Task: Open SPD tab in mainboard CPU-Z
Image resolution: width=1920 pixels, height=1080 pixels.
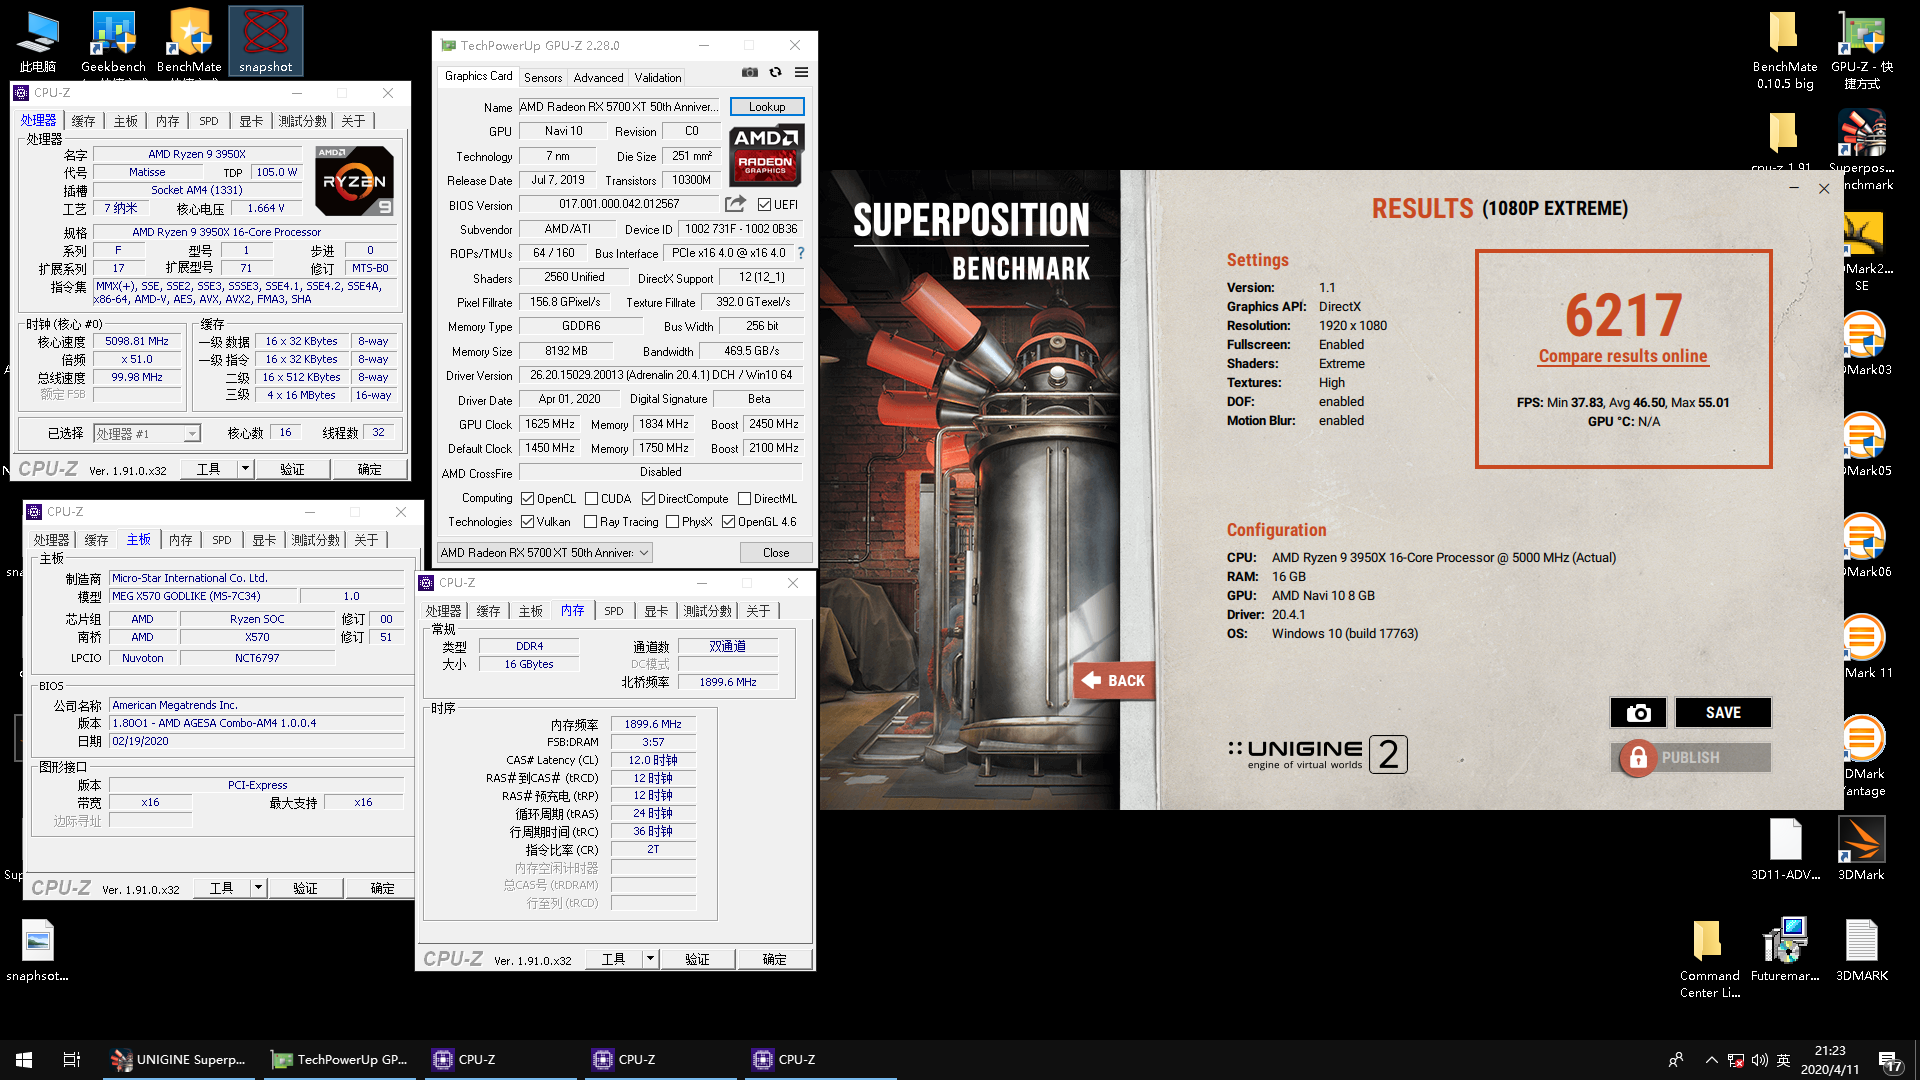Action: (x=222, y=540)
